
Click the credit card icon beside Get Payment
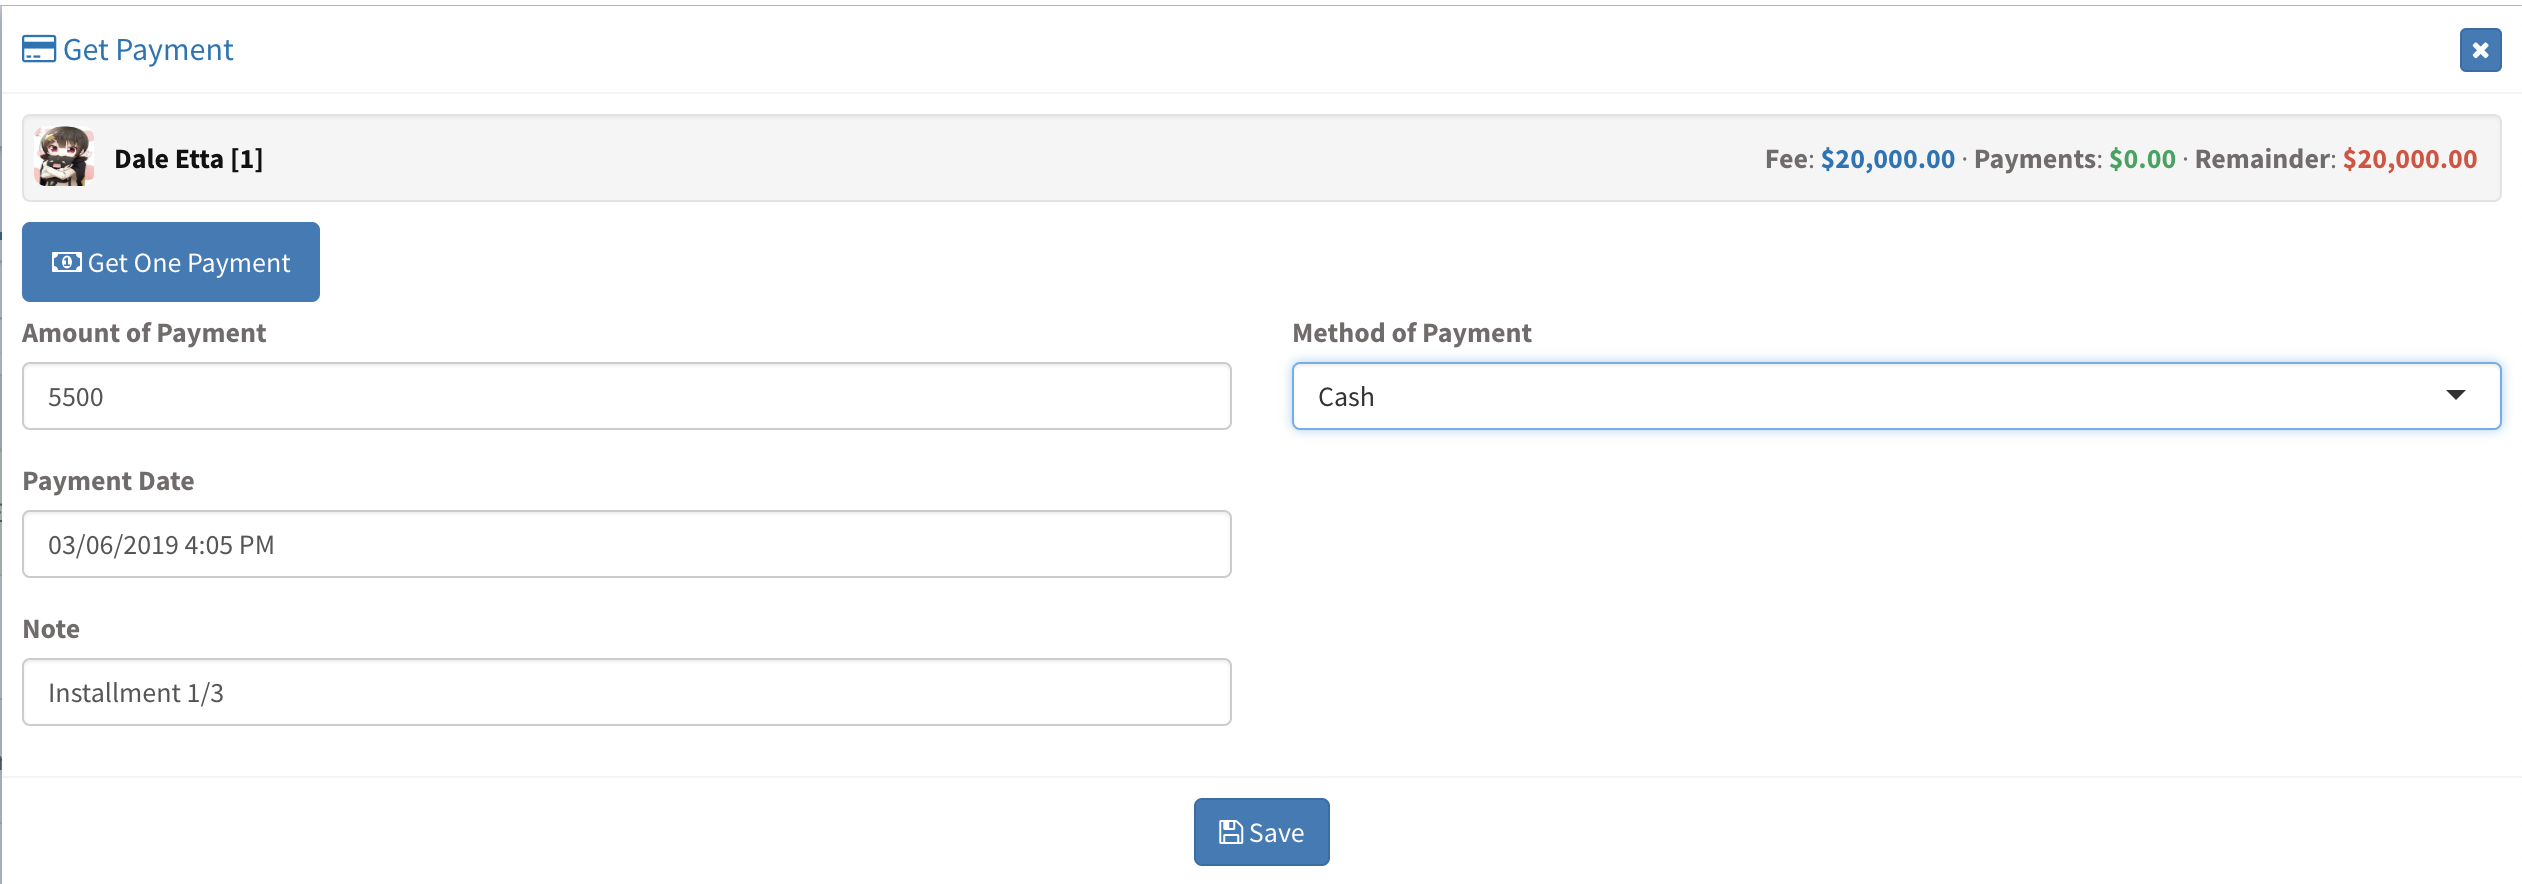pyautogui.click(x=39, y=49)
